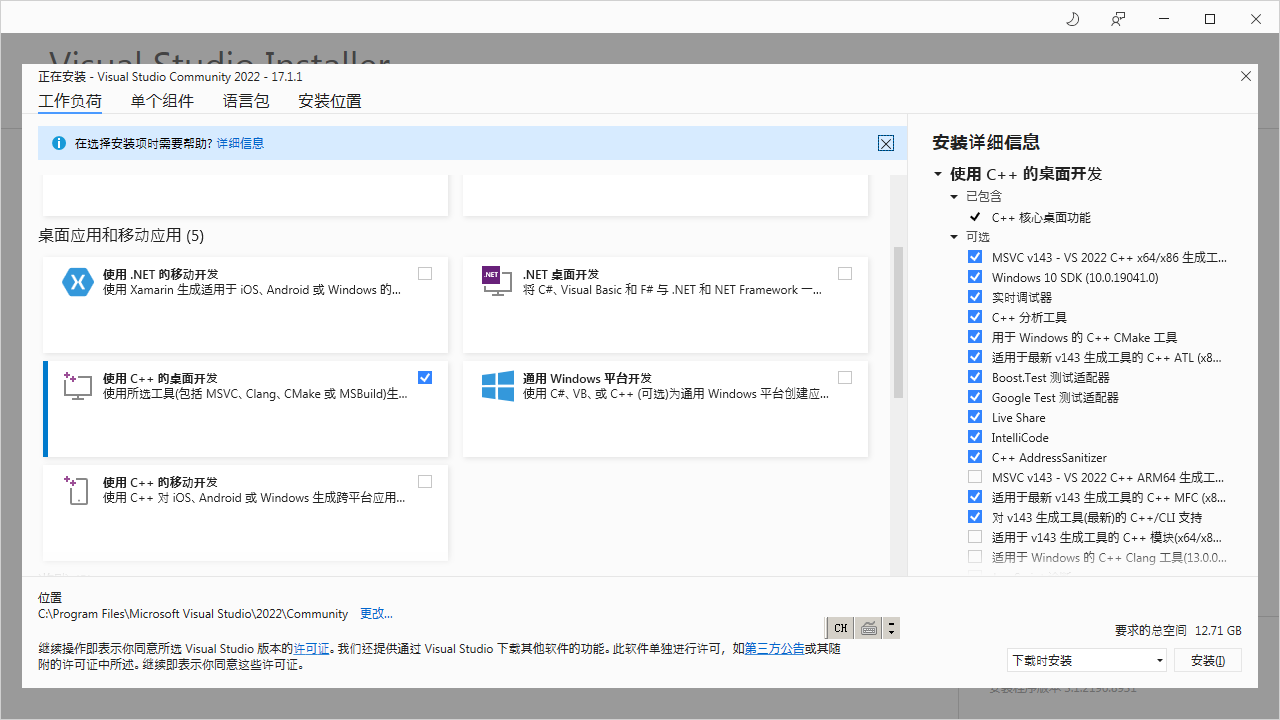Uncheck the Live Share component

(975, 417)
